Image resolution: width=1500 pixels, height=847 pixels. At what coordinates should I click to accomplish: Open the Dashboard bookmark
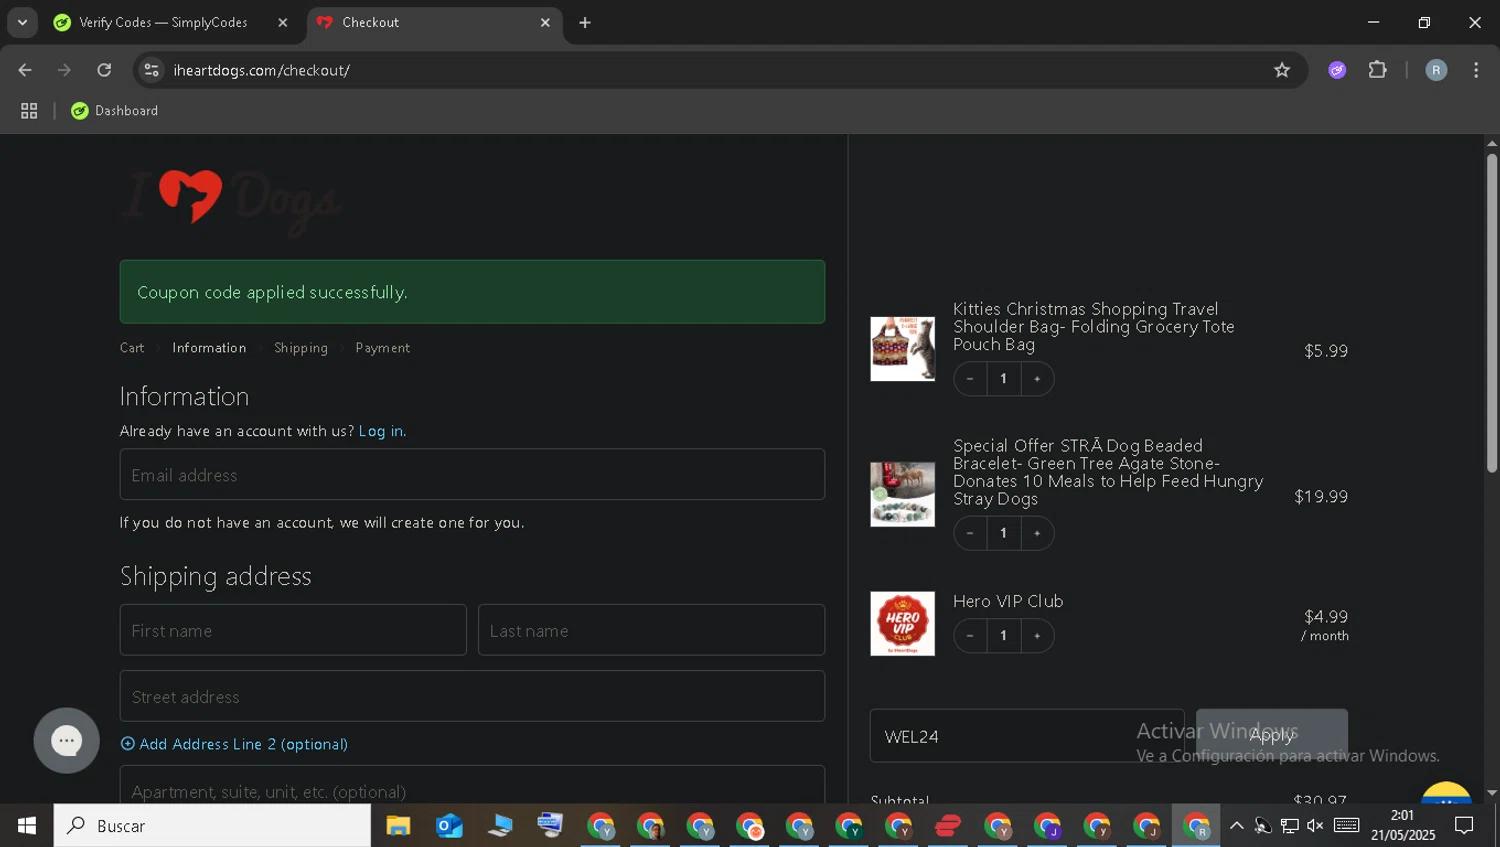coord(115,111)
